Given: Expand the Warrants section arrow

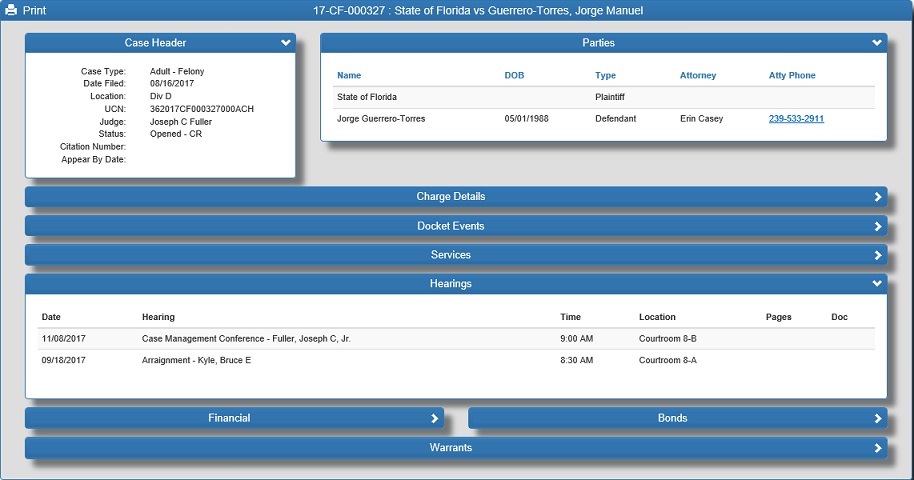Looking at the screenshot, I should pos(878,447).
